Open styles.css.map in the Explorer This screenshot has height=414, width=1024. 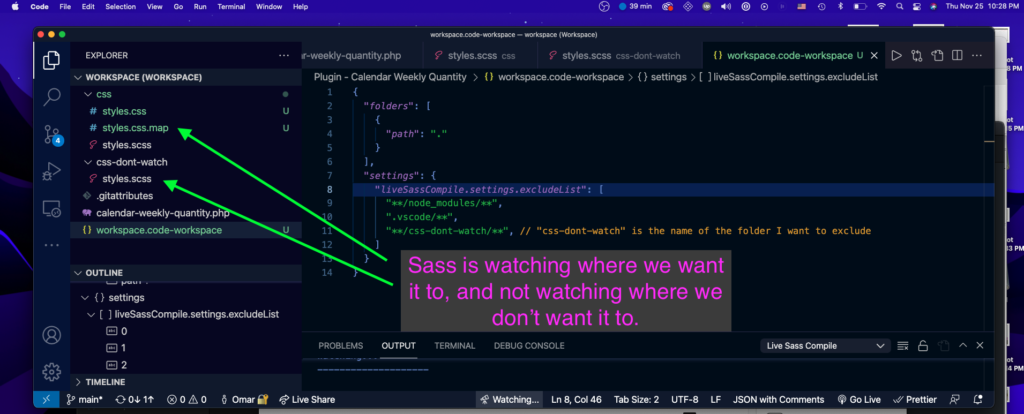pos(135,128)
